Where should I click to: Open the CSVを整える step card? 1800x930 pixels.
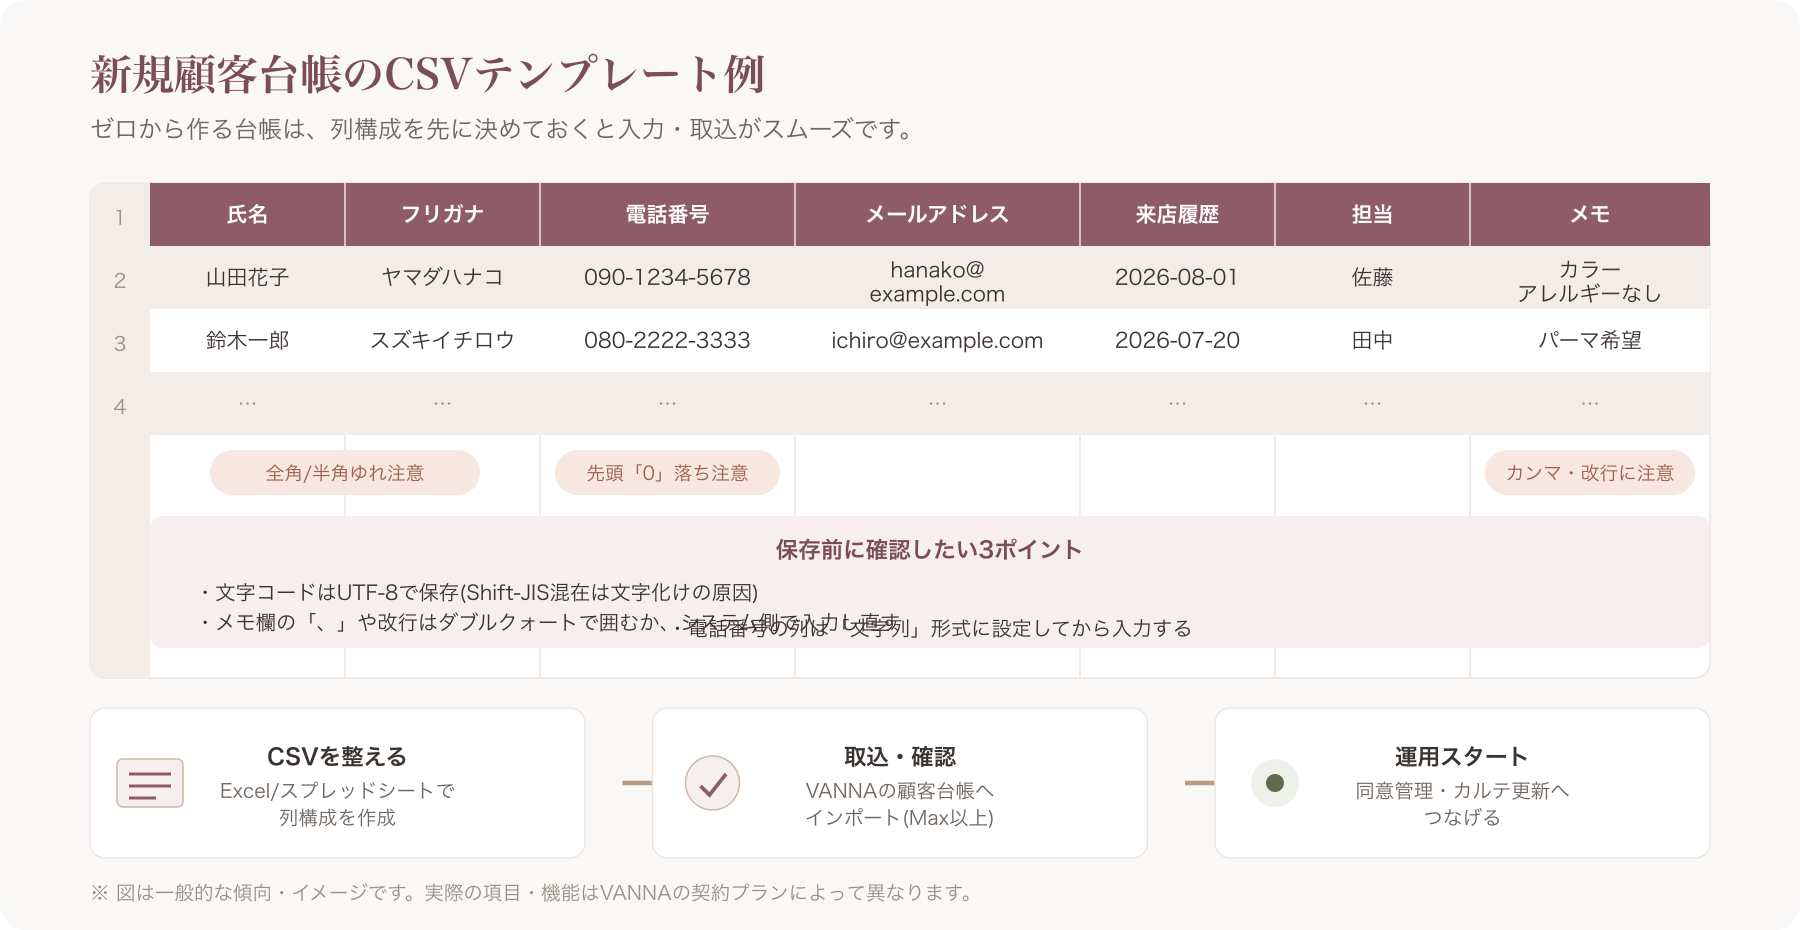tap(337, 783)
